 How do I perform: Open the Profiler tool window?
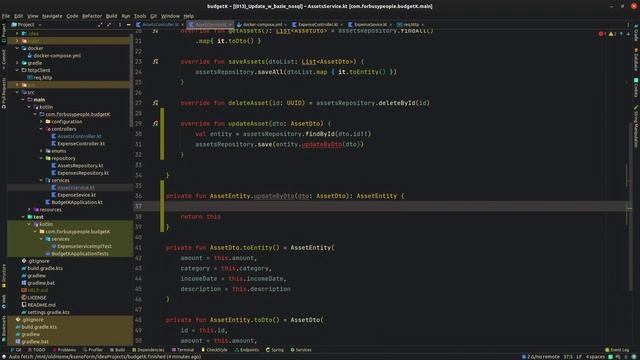pos(93,350)
